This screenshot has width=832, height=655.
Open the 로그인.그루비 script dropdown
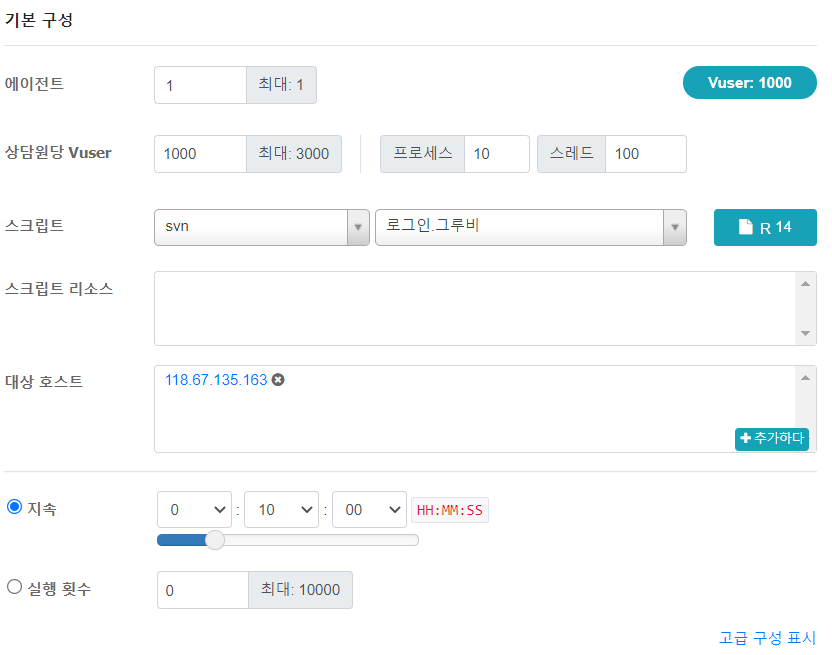point(531,227)
